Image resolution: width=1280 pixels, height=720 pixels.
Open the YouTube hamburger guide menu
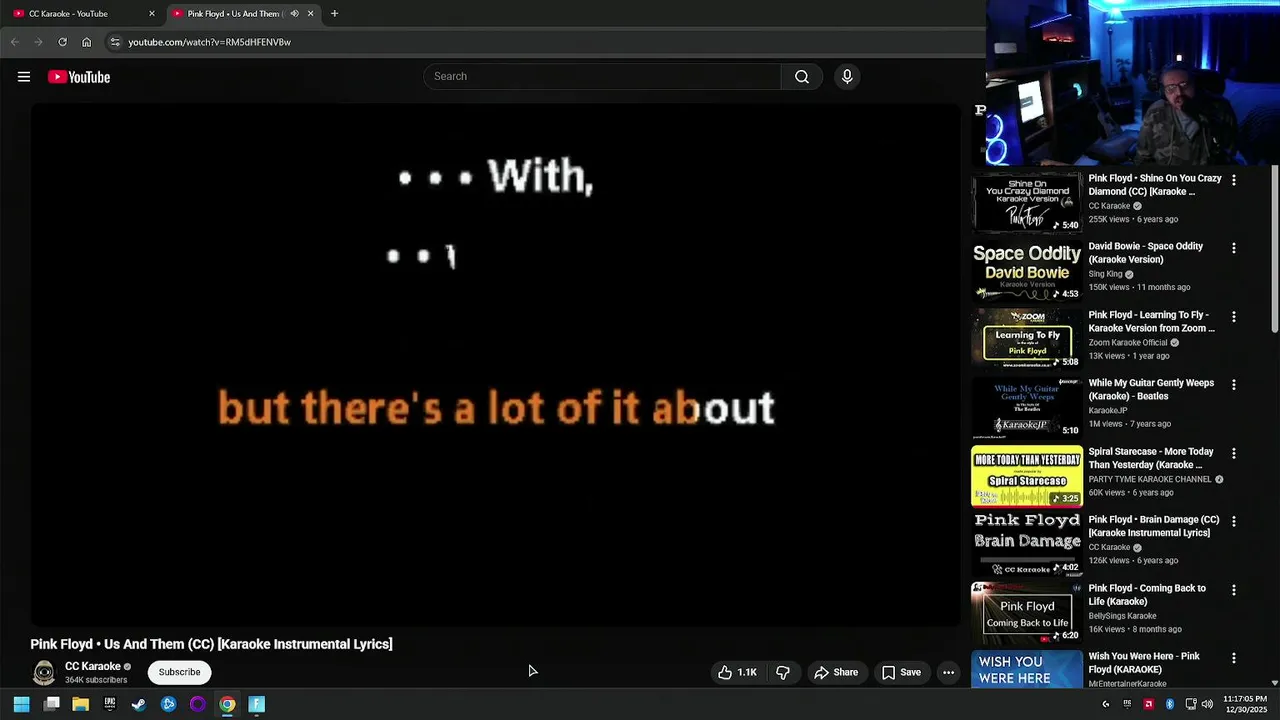pyautogui.click(x=24, y=77)
